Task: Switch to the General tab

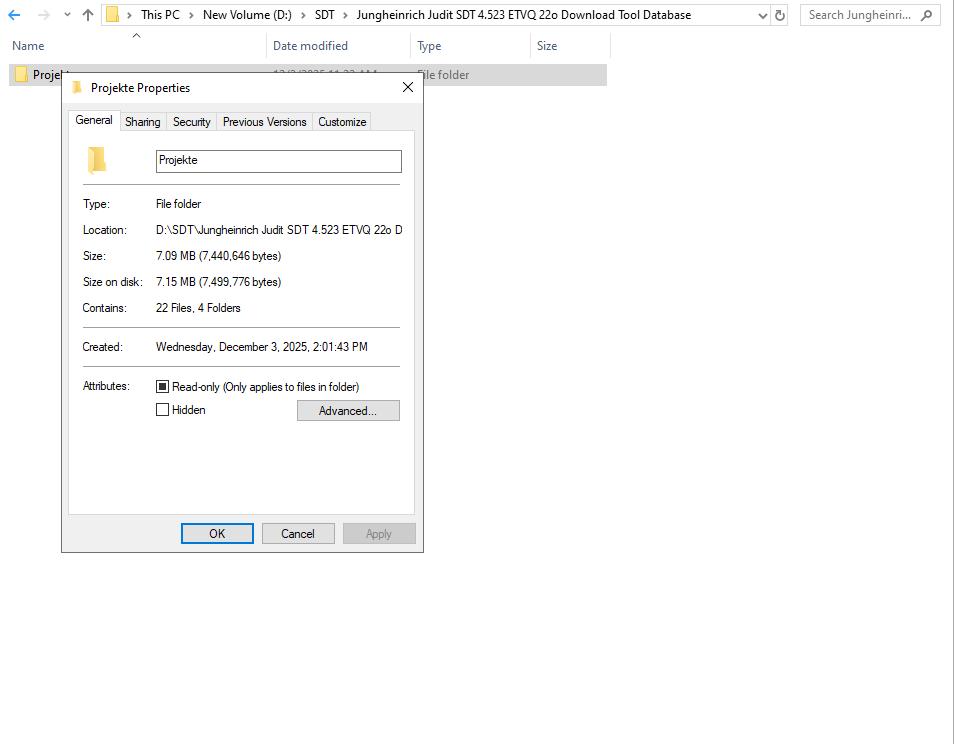Action: click(x=94, y=120)
